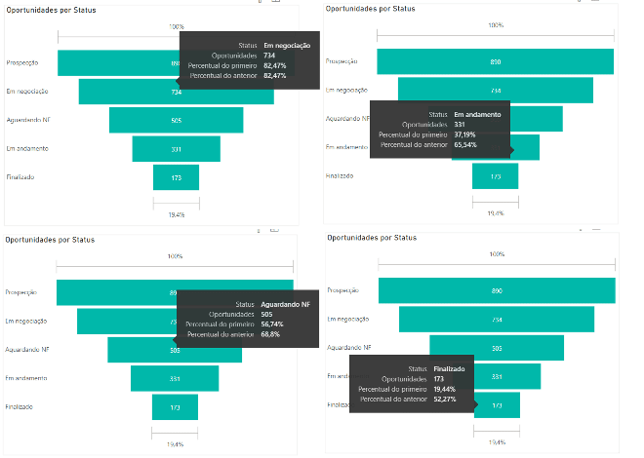Viewport: 644px width, 458px height.
Task: Click Finalizado label, Em andamento tooltip chart
Action: tap(339, 176)
